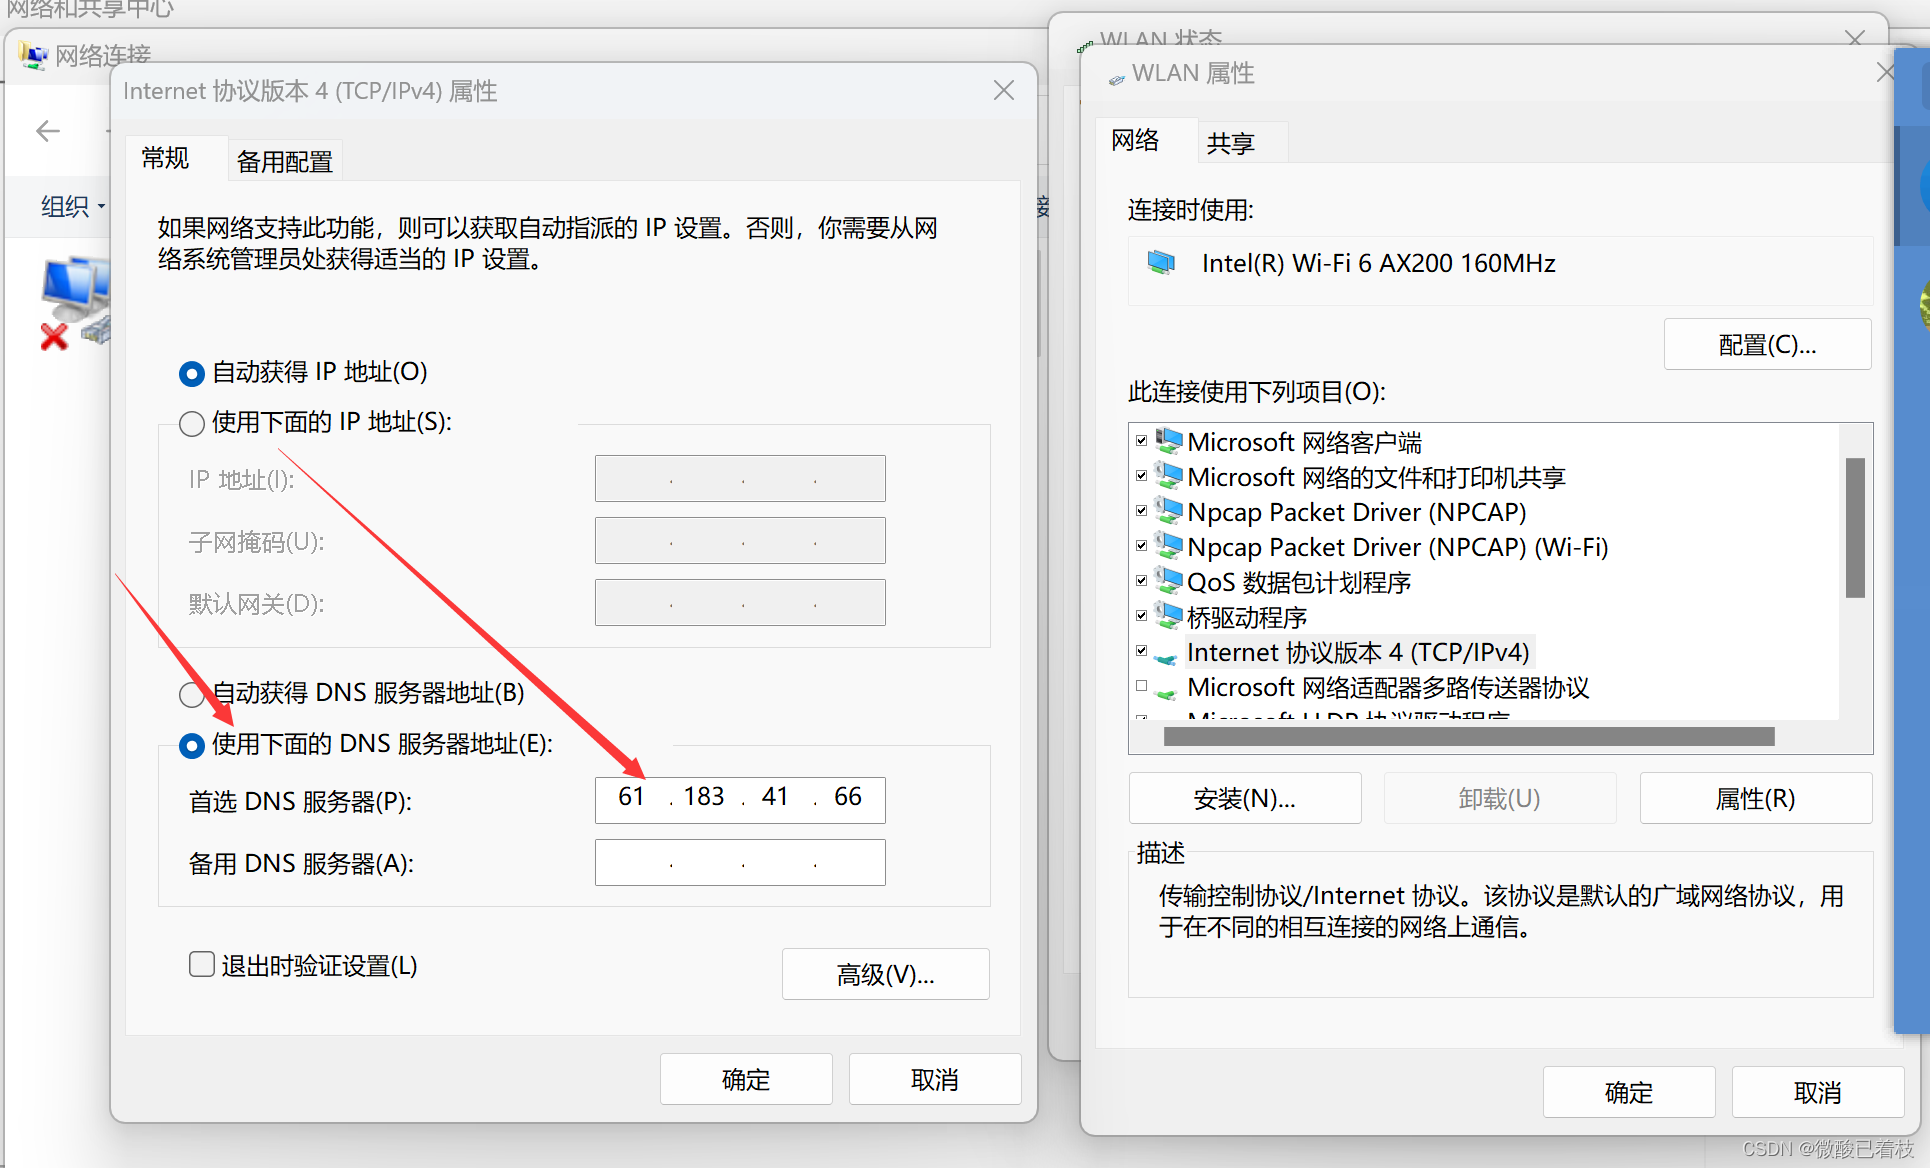
Task: Uncheck Internet 协议版本 4 (TCP/IPv4) checkbox
Action: coord(1141,651)
